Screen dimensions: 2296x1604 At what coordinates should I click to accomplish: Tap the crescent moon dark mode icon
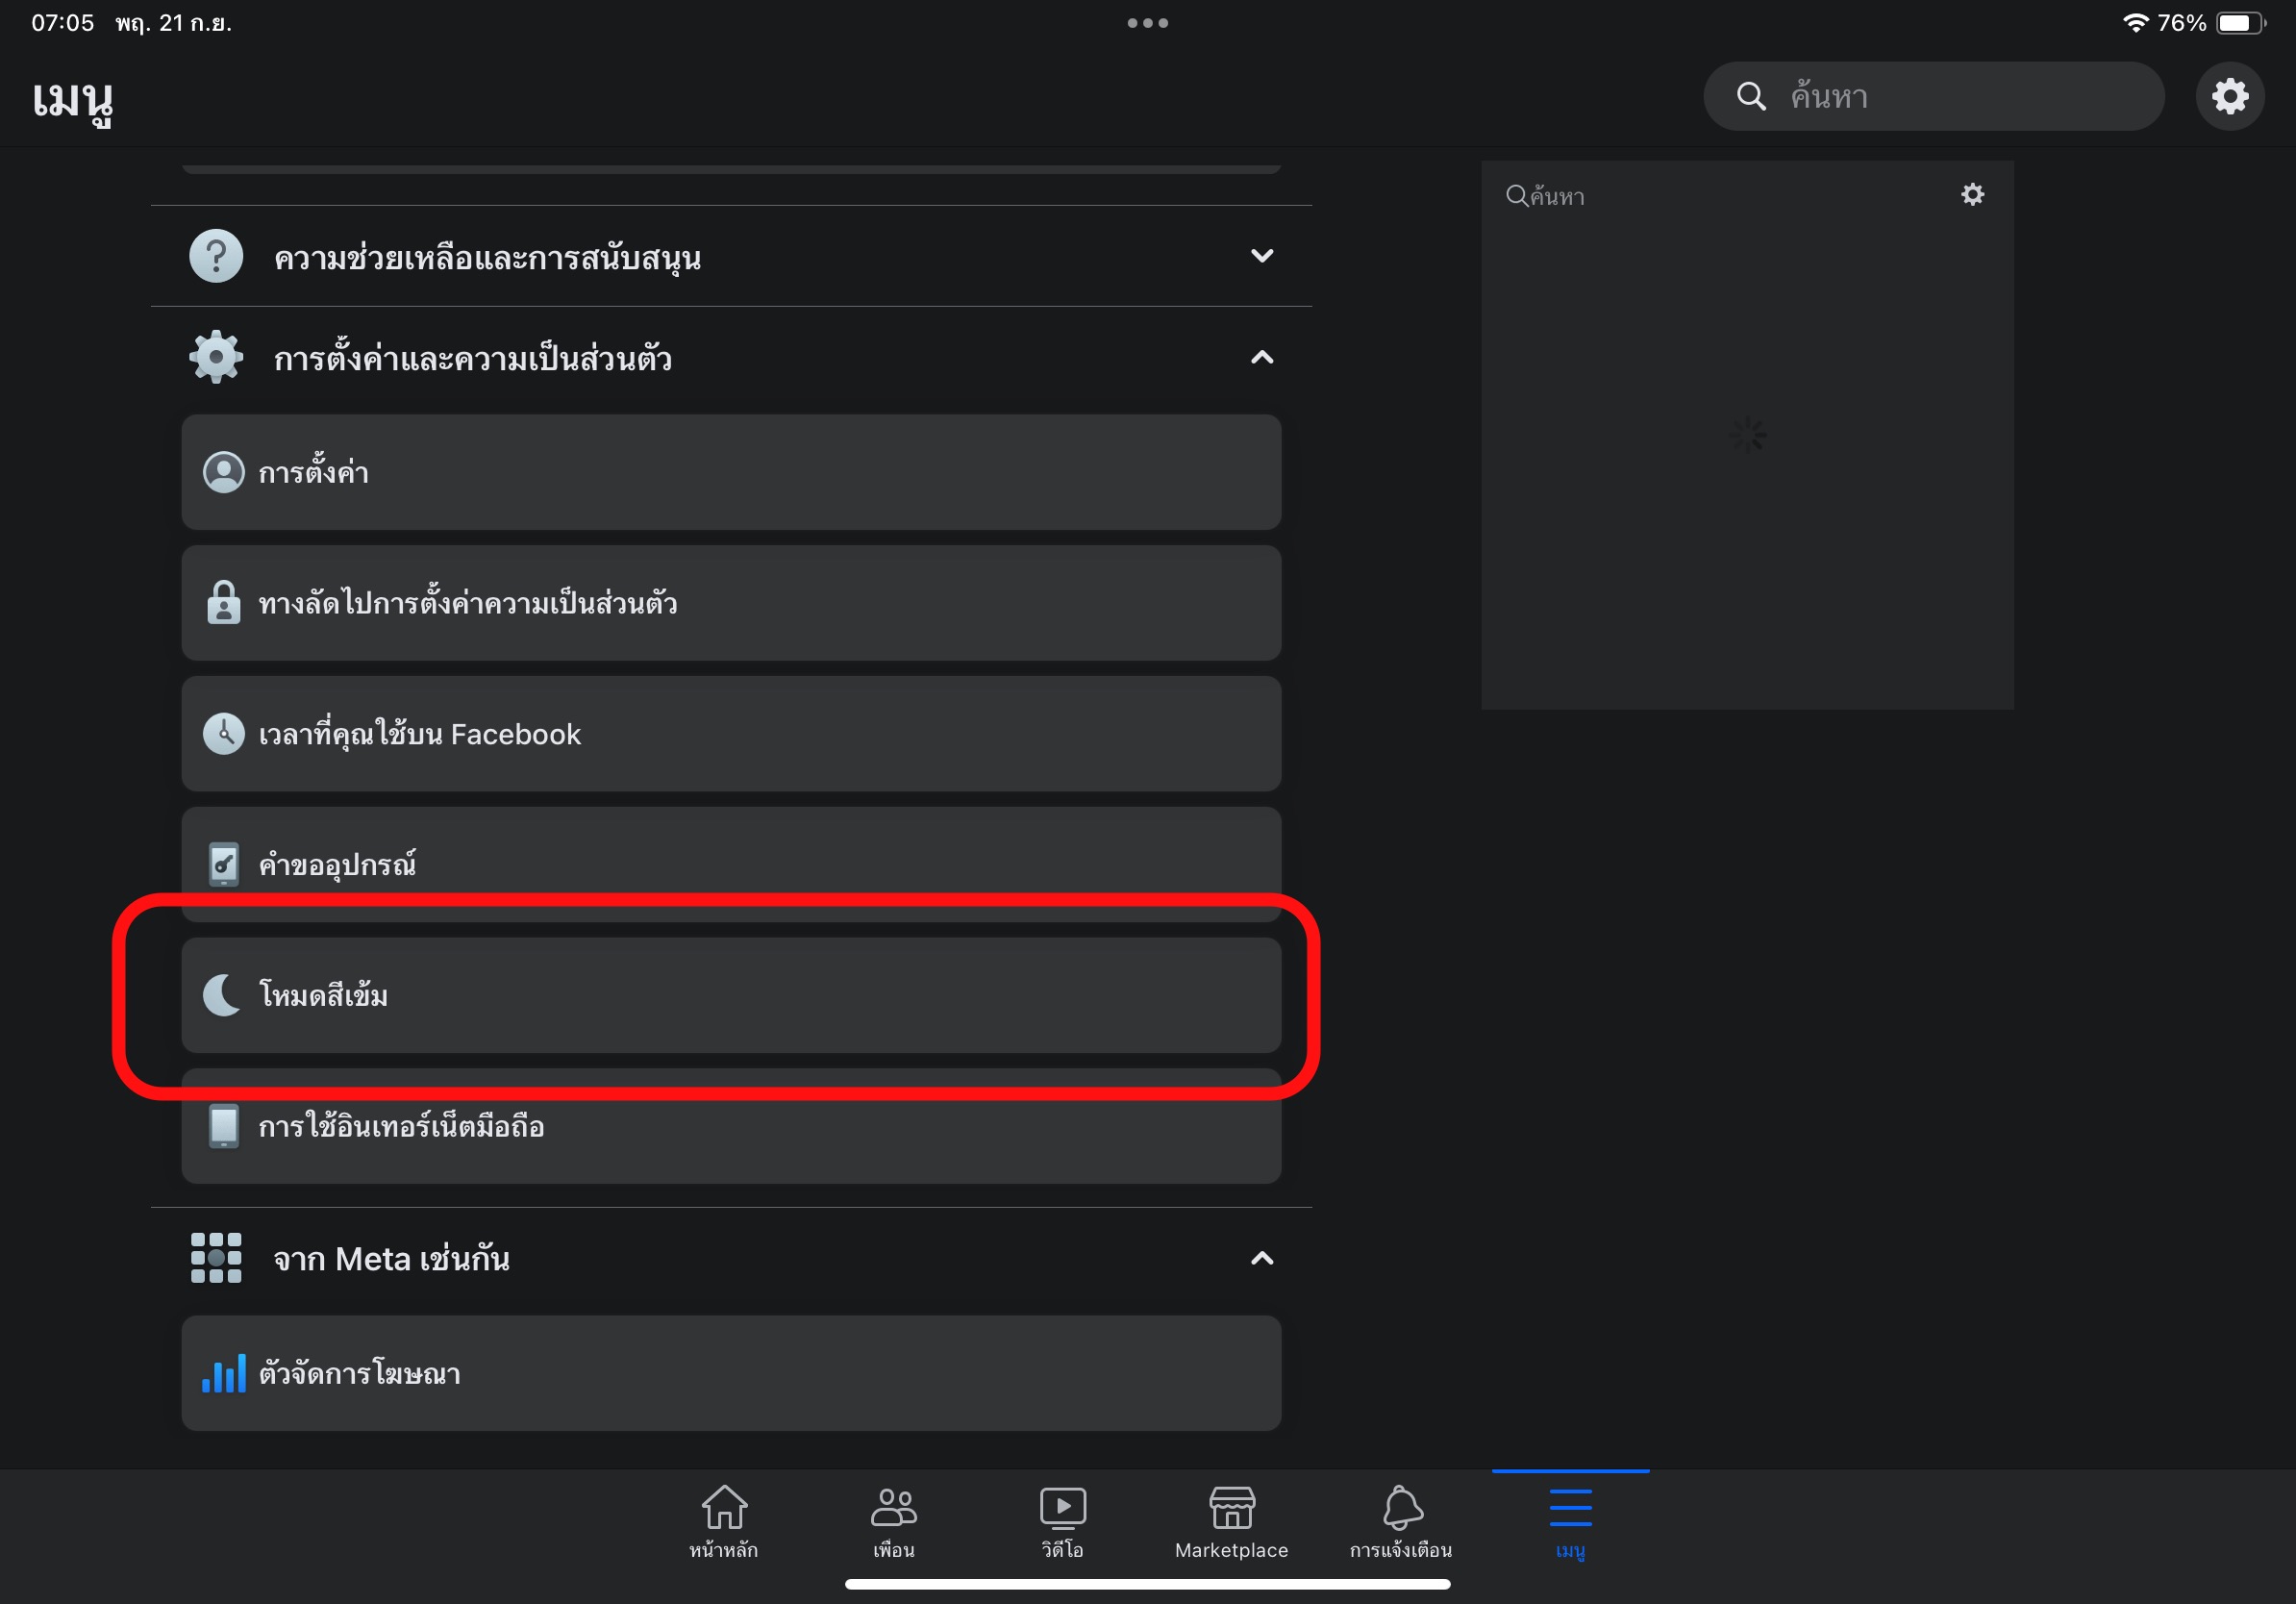222,995
